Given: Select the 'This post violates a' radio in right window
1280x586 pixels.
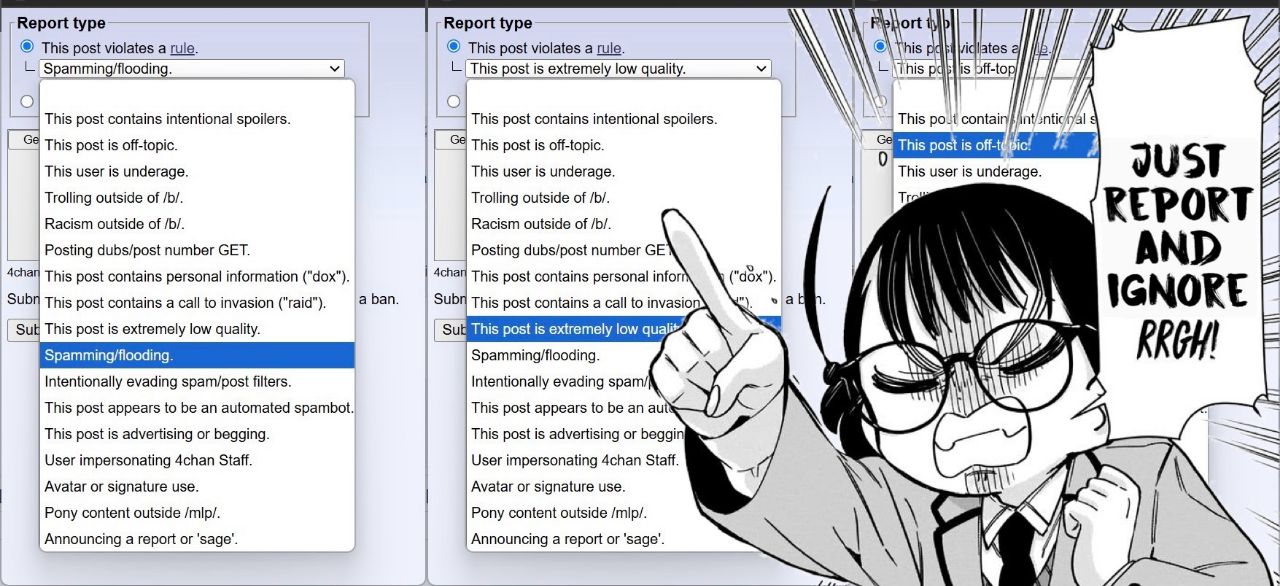Looking at the screenshot, I should 881,47.
